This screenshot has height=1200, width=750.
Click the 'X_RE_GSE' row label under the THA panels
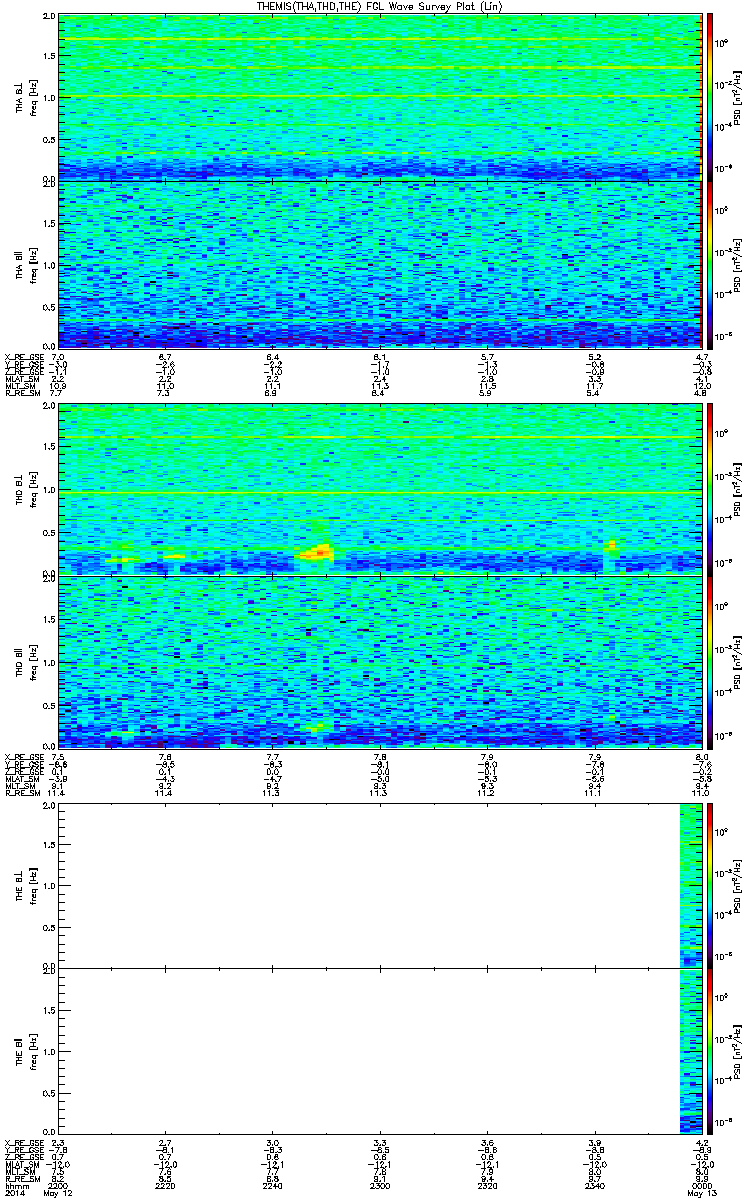(23, 357)
